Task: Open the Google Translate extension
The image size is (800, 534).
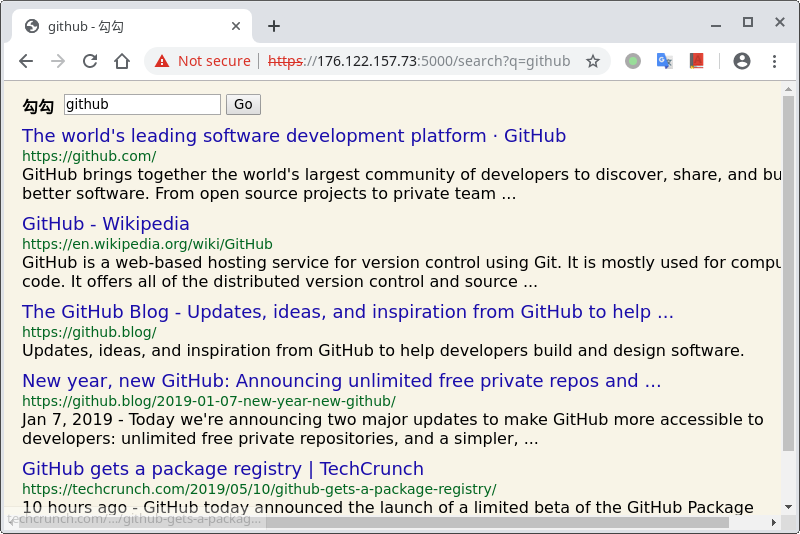Action: (x=664, y=61)
